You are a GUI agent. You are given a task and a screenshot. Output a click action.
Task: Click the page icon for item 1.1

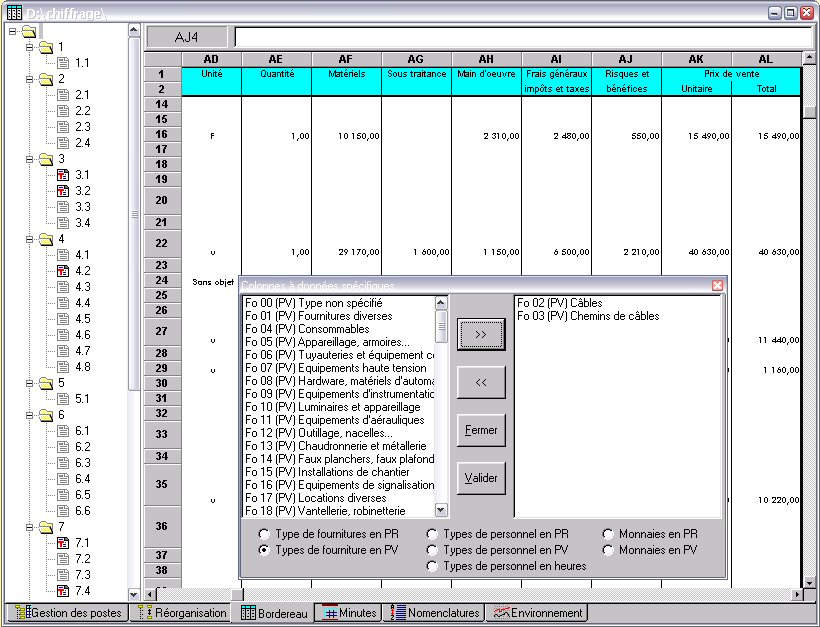click(62, 63)
